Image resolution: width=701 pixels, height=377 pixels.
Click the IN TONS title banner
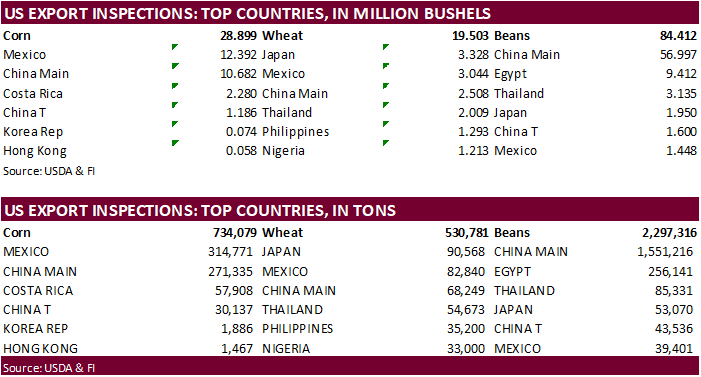350,210
